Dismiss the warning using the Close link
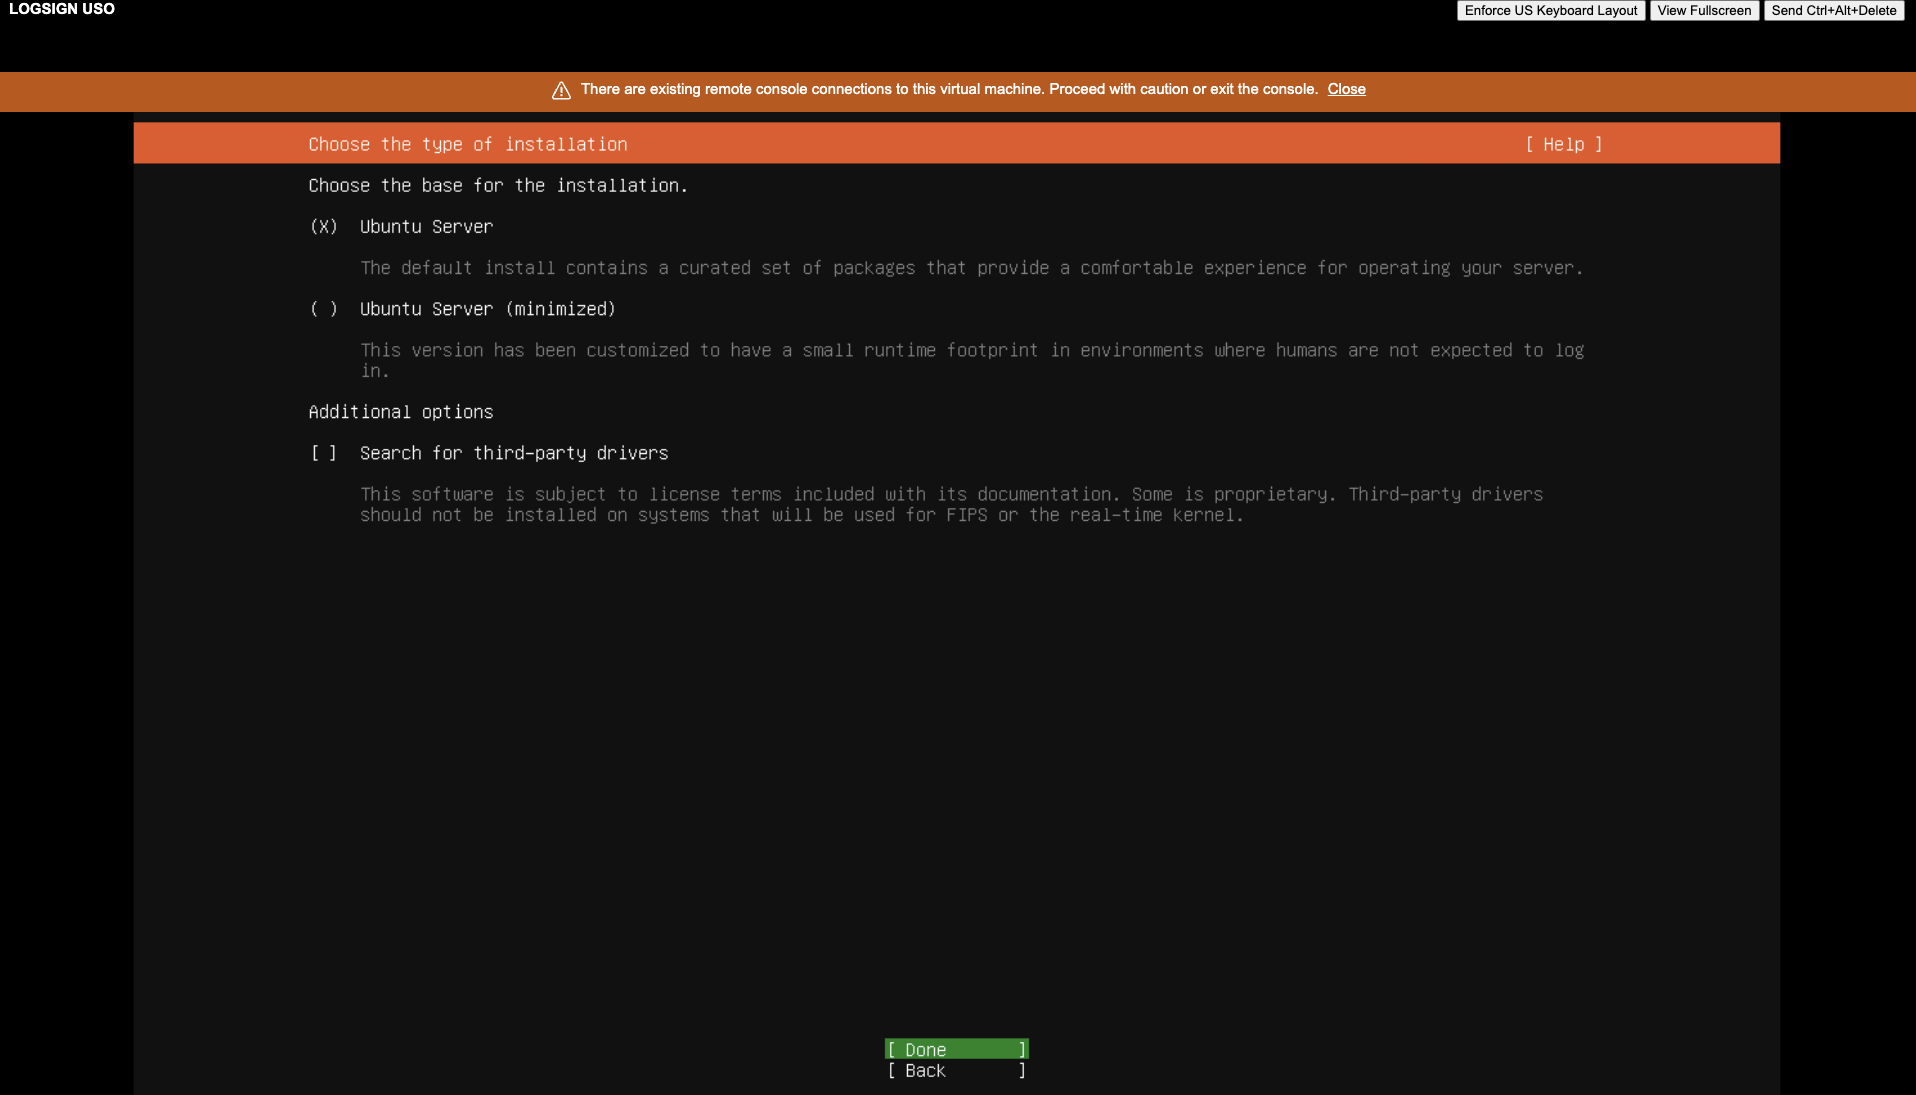1916x1095 pixels. coord(1346,89)
